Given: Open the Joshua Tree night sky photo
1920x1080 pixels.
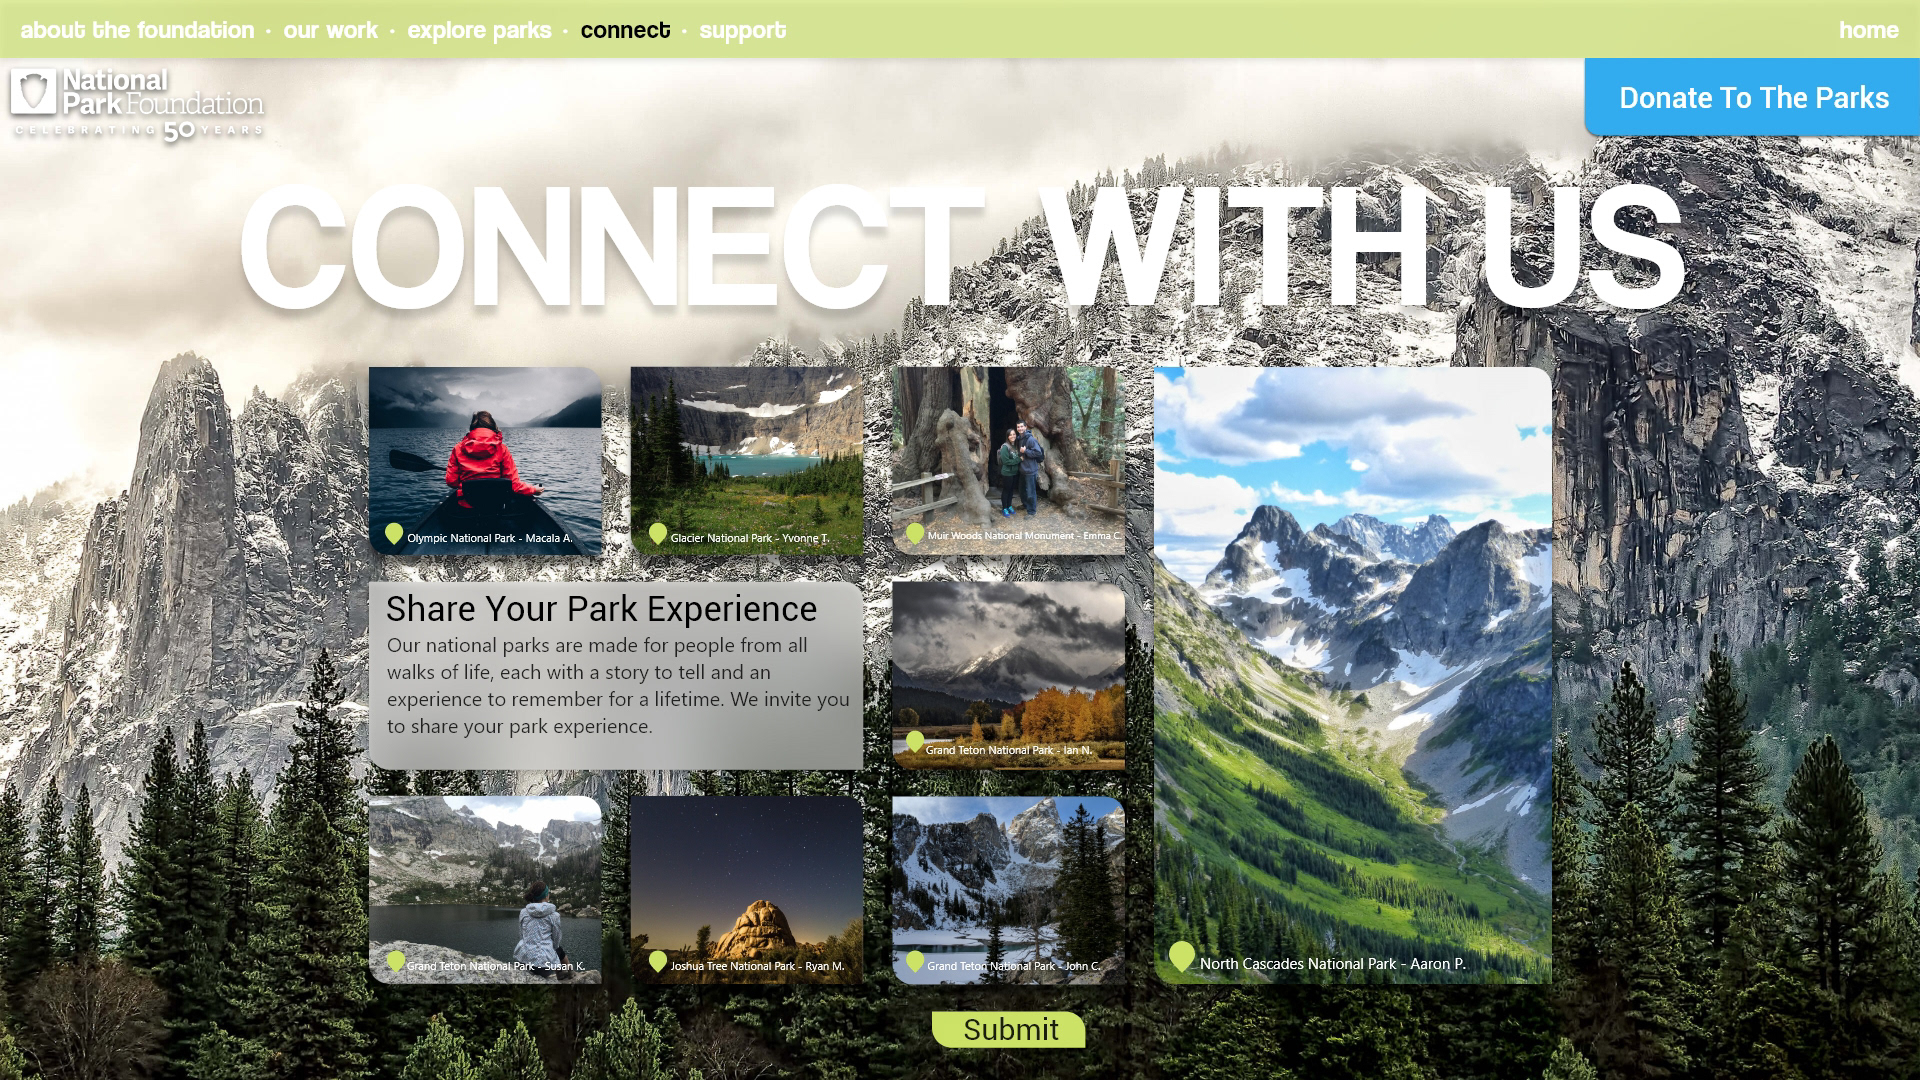Looking at the screenshot, I should pos(747,890).
